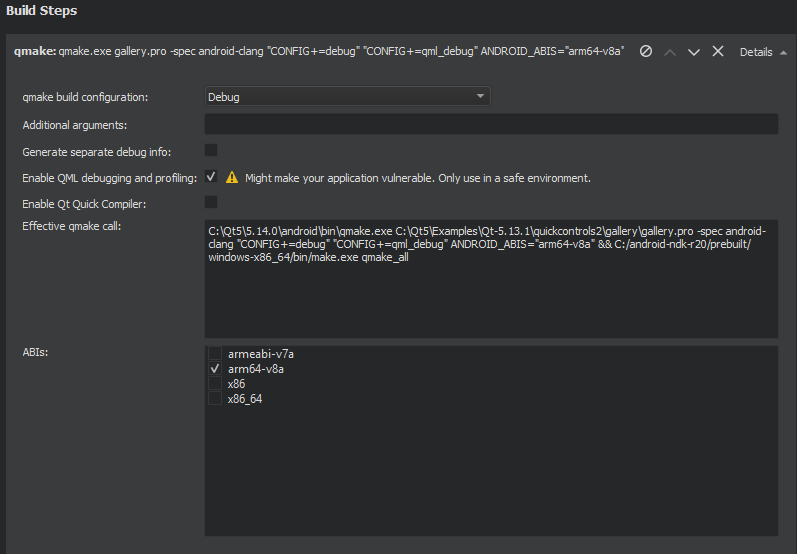Enable Generate separate debug info
The image size is (797, 554).
coord(211,150)
